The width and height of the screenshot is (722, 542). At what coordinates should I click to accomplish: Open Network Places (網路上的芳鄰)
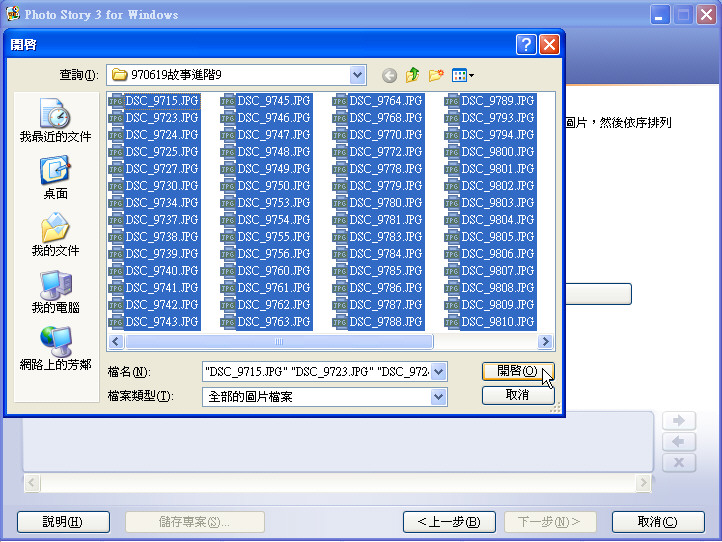(56, 350)
